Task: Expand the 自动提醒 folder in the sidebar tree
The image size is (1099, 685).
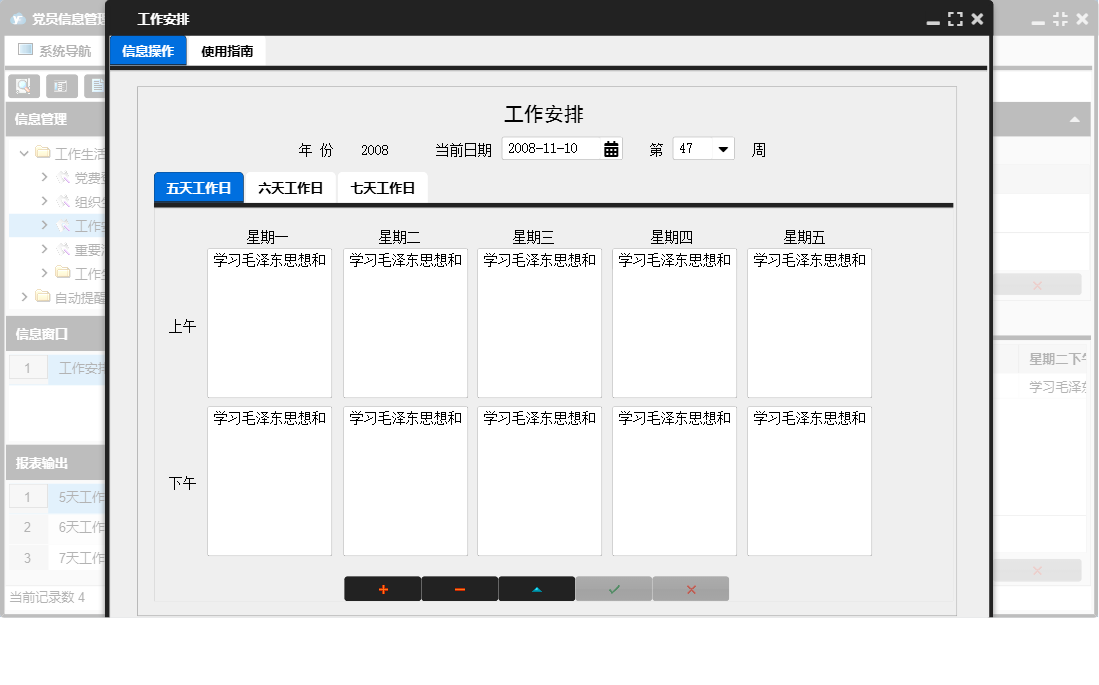Action: click(x=22, y=296)
